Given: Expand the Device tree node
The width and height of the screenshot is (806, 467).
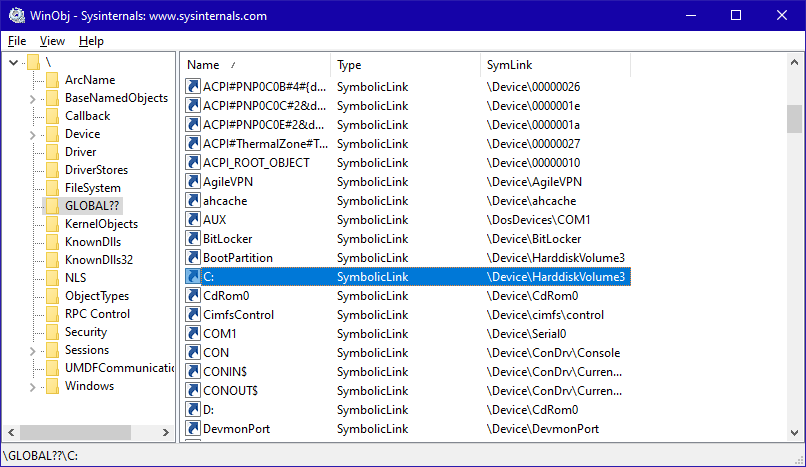Looking at the screenshot, I should [33, 134].
